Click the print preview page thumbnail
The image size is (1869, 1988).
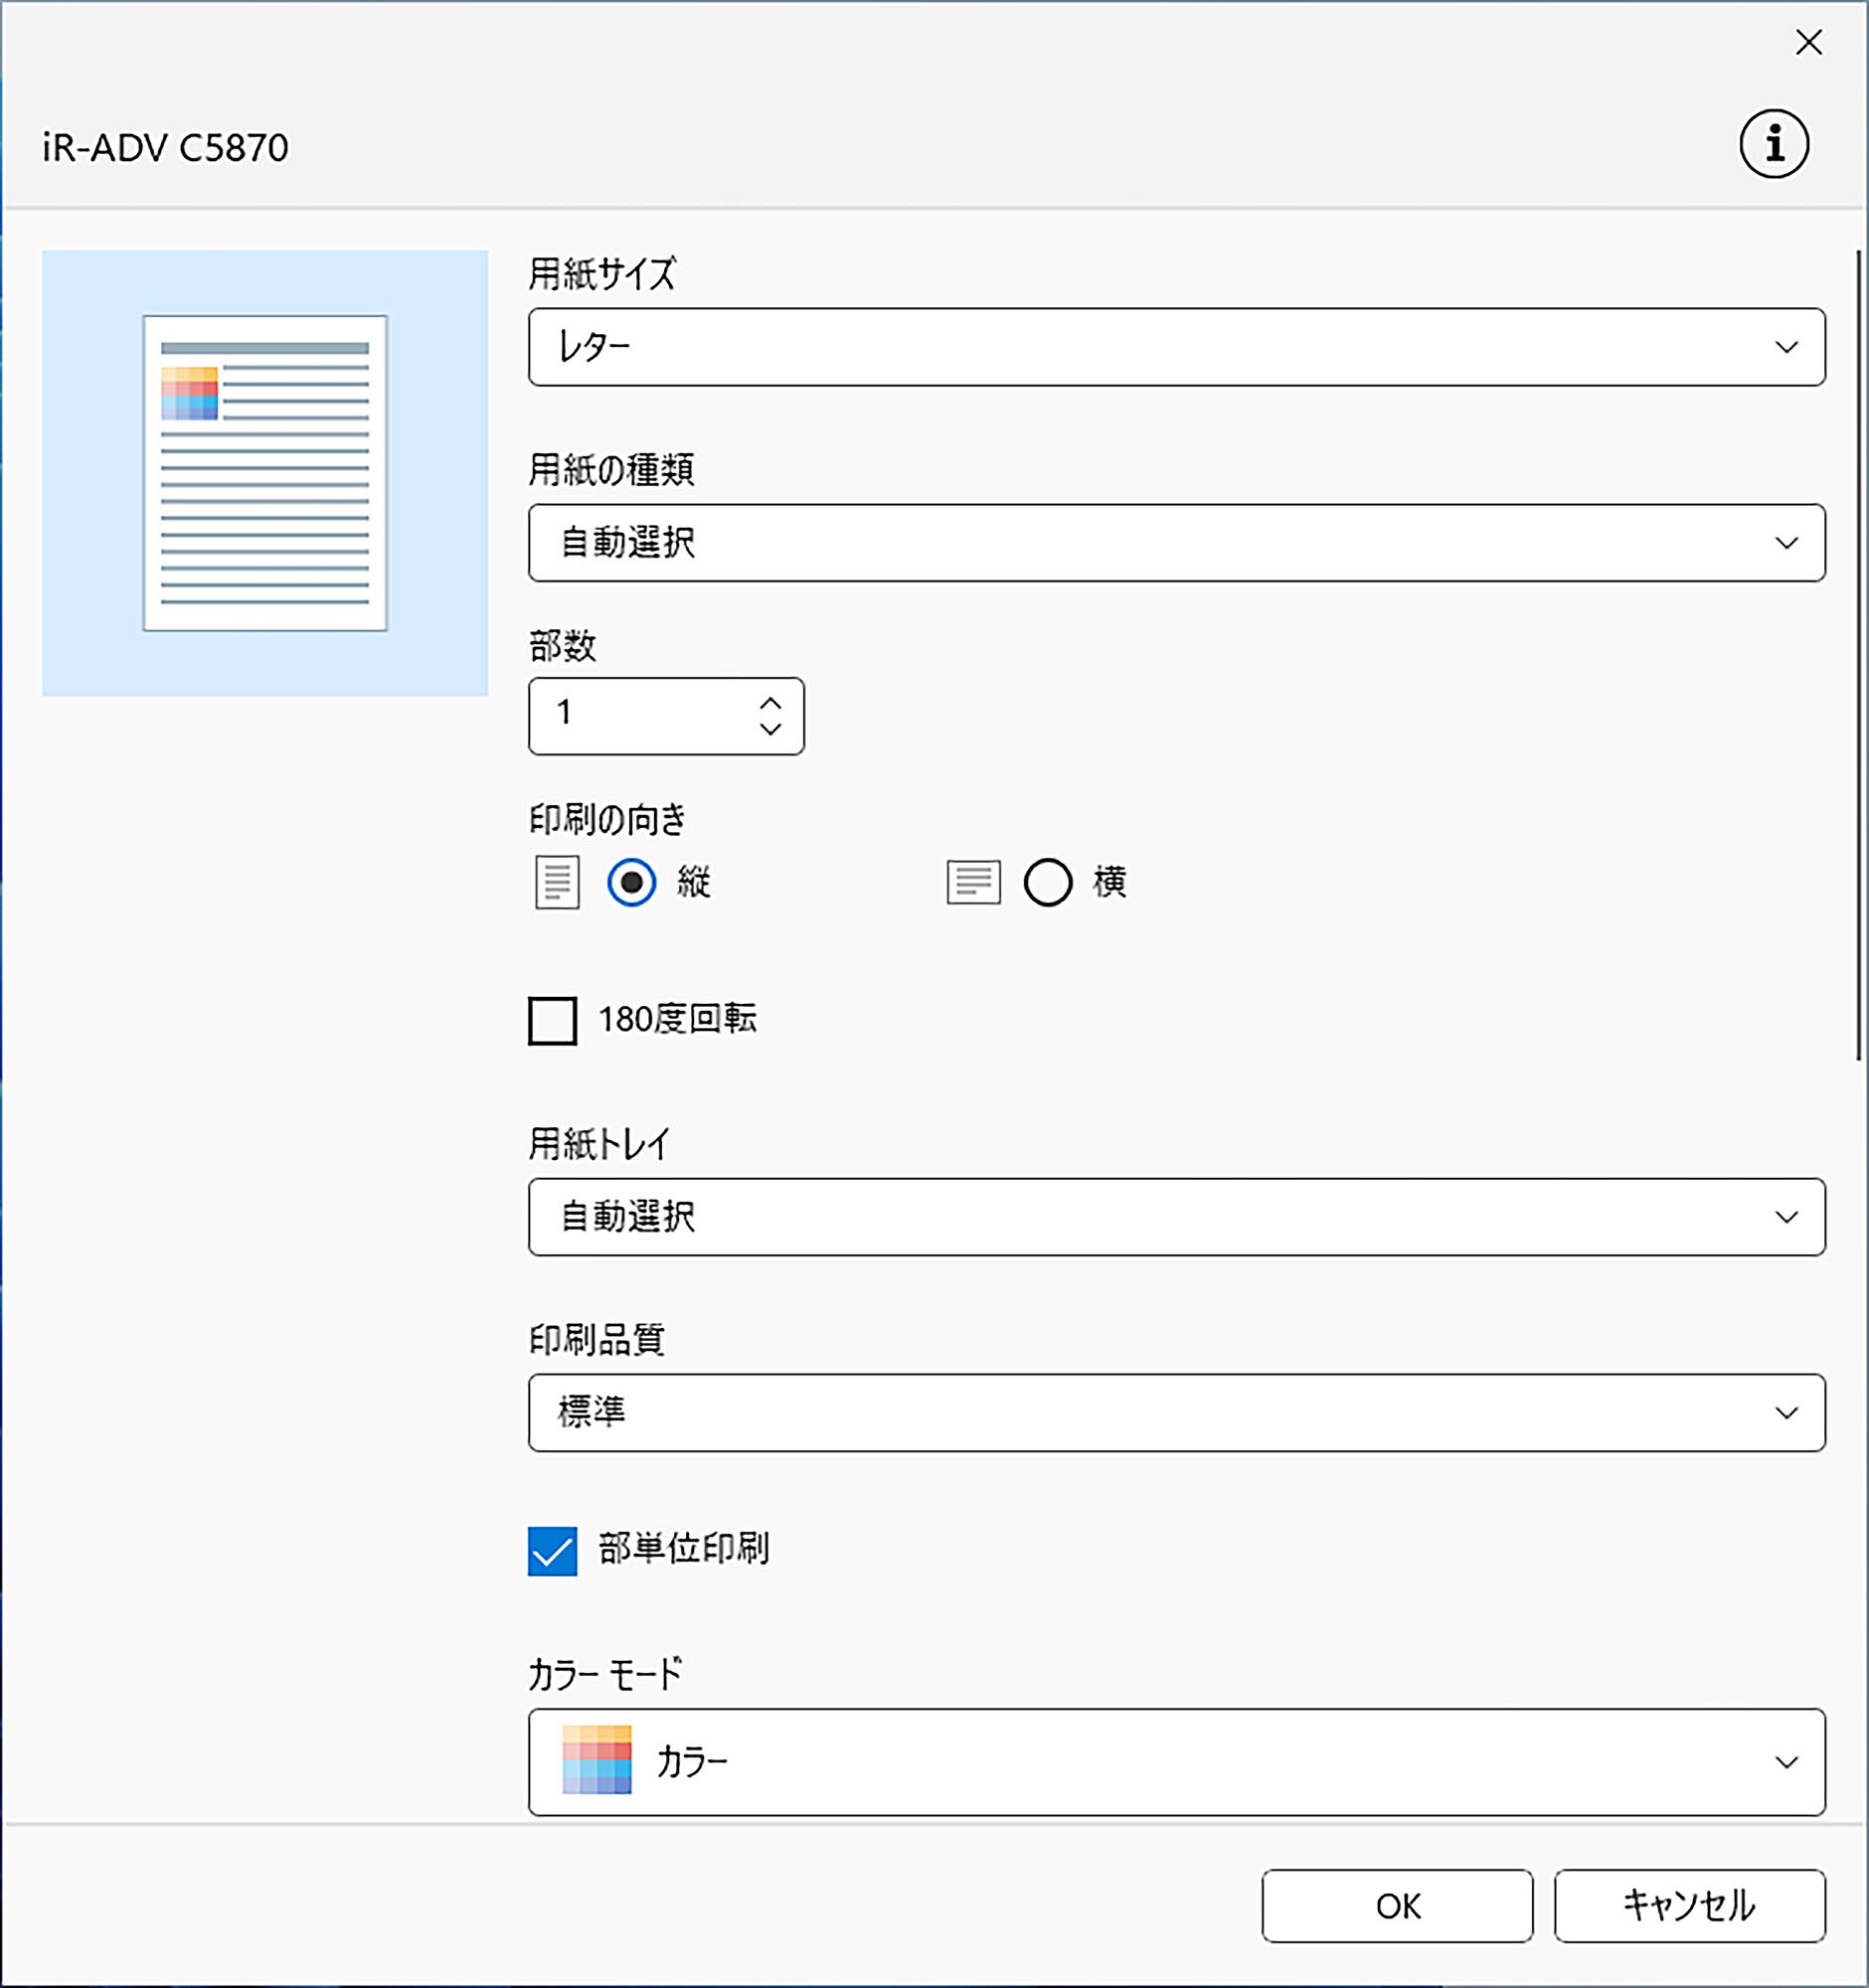(265, 473)
